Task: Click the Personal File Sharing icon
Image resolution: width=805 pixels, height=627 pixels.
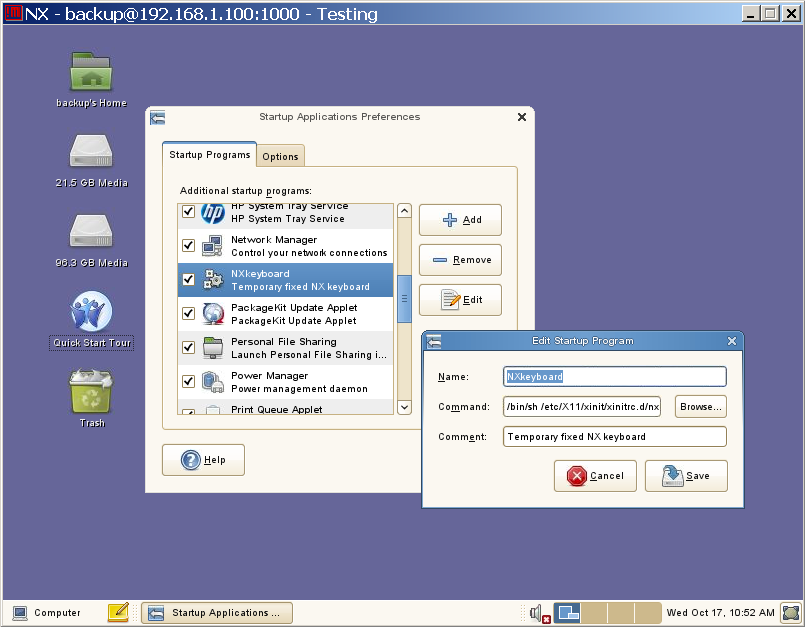Action: (x=213, y=348)
